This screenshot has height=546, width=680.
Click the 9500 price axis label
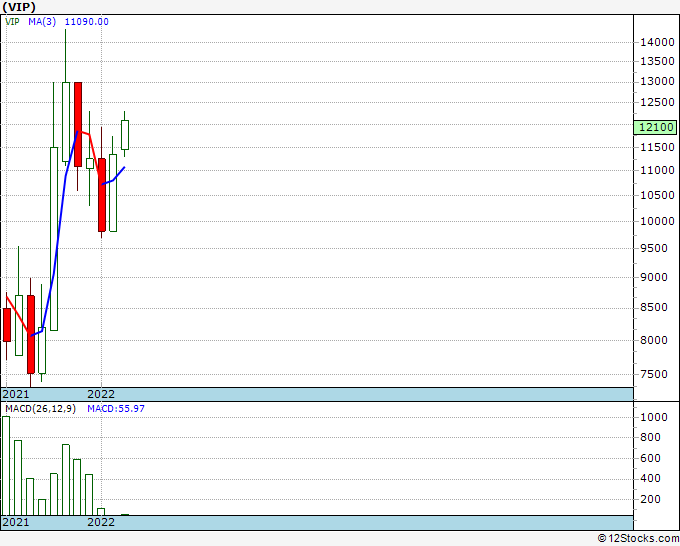[654, 248]
